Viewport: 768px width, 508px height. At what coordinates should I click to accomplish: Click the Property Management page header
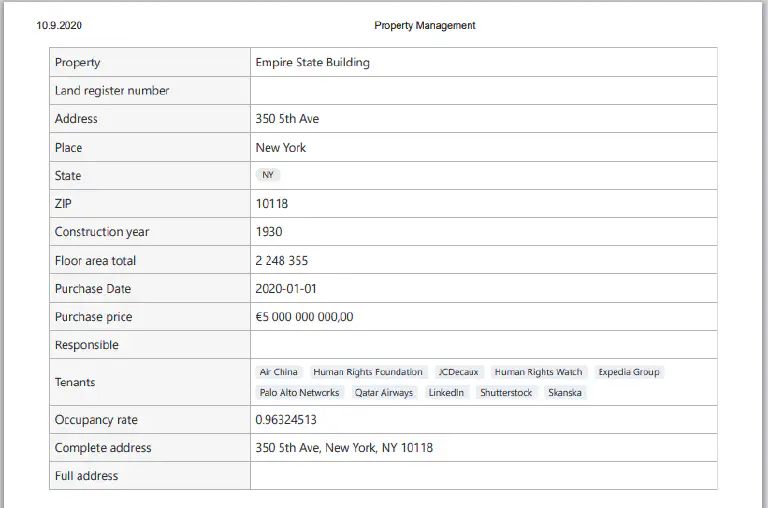coord(425,25)
